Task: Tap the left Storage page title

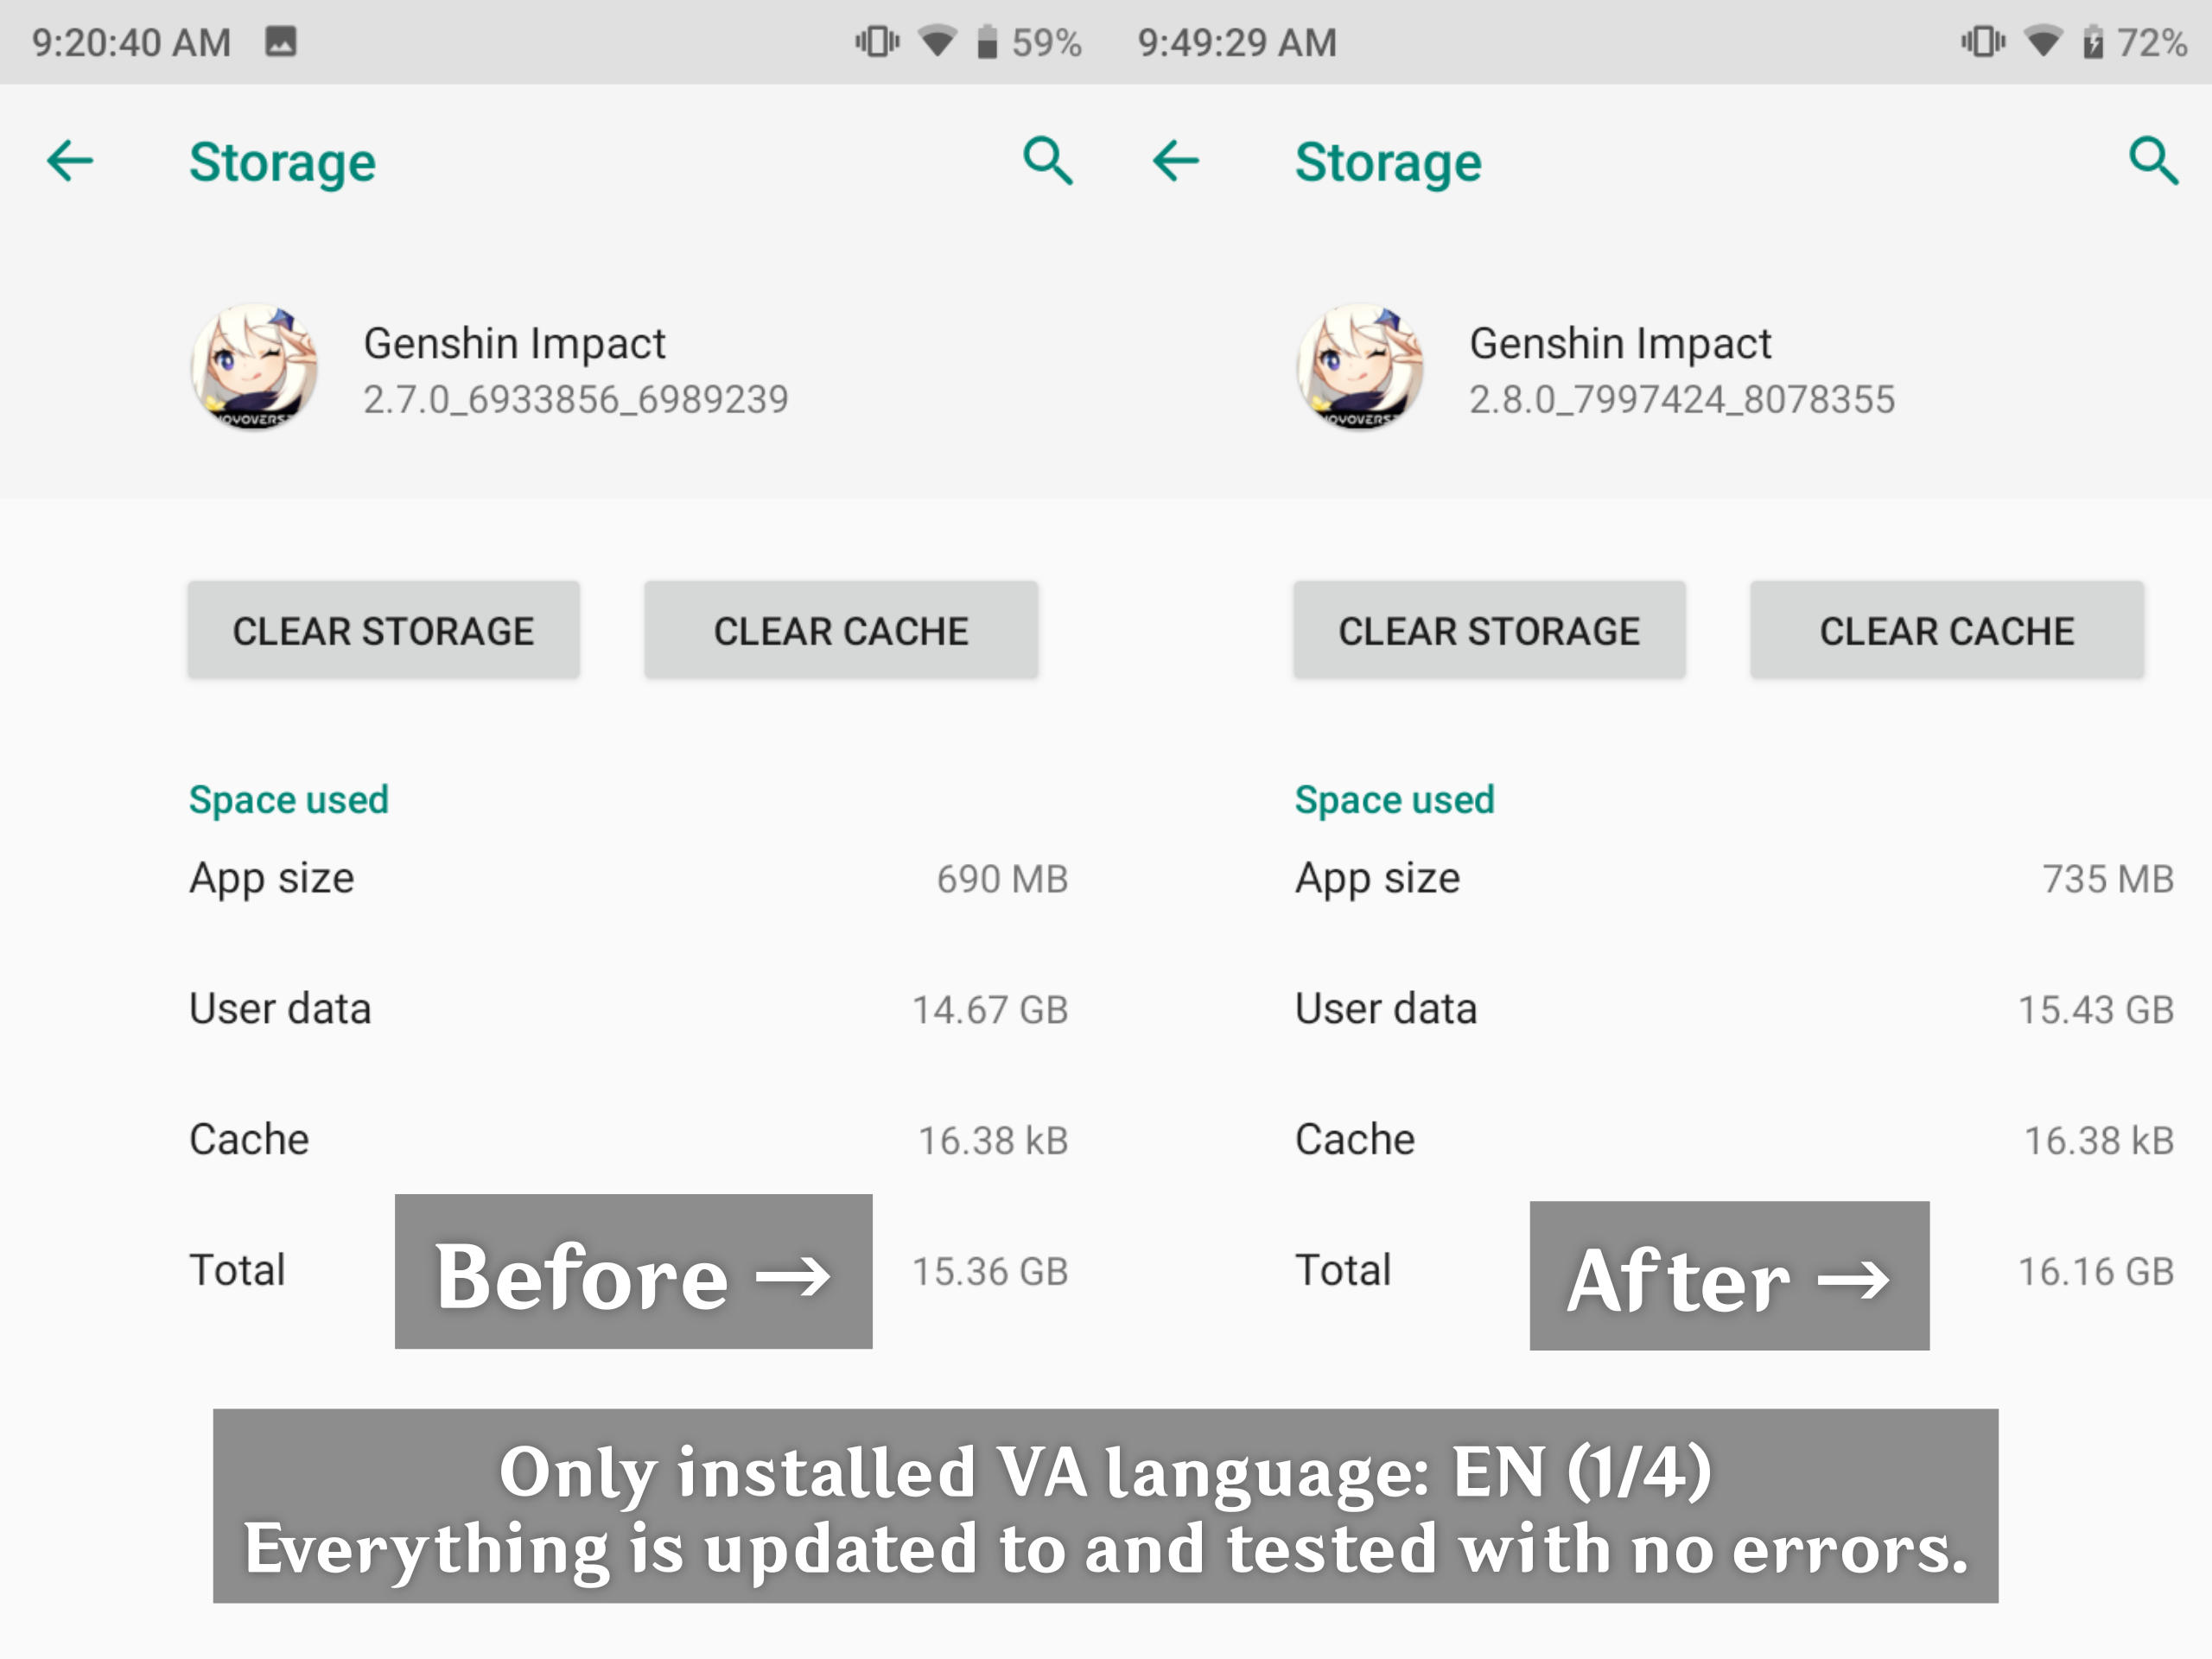Action: pos(283,162)
